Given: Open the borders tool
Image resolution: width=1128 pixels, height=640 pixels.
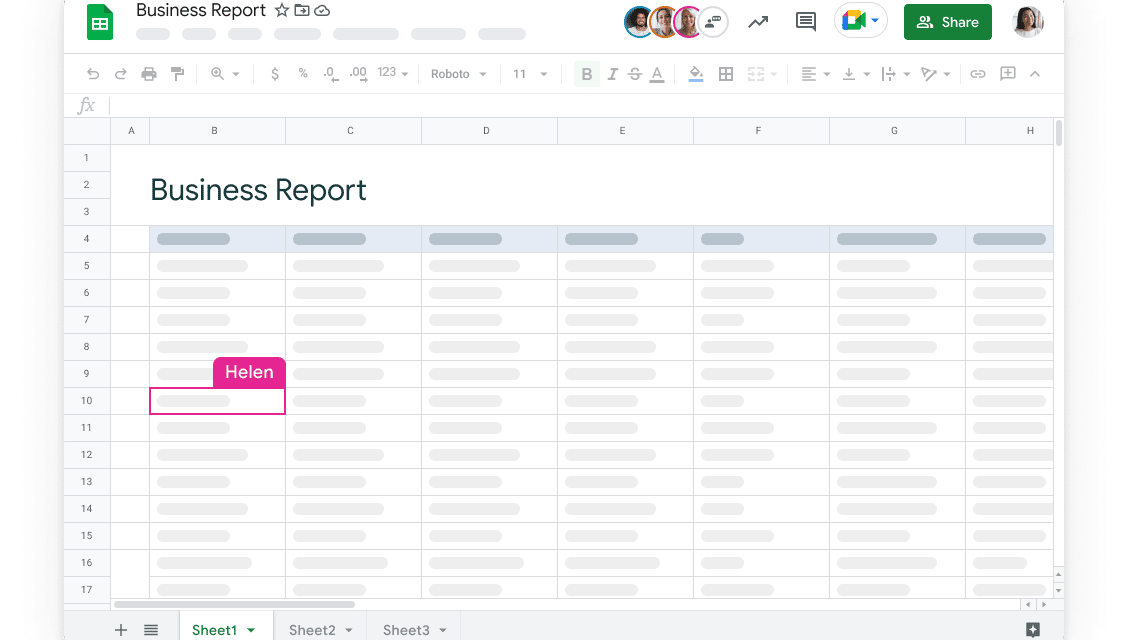Looking at the screenshot, I should coord(726,74).
